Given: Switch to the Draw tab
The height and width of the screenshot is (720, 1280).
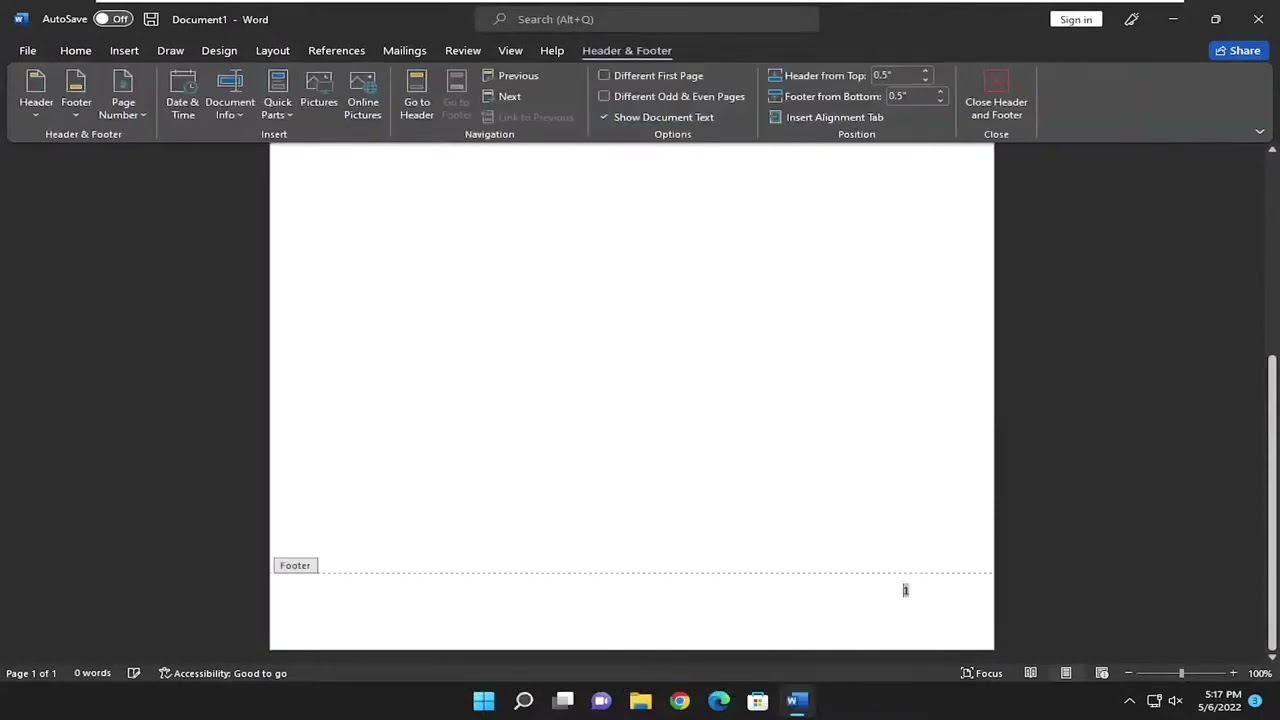Looking at the screenshot, I should [x=170, y=50].
